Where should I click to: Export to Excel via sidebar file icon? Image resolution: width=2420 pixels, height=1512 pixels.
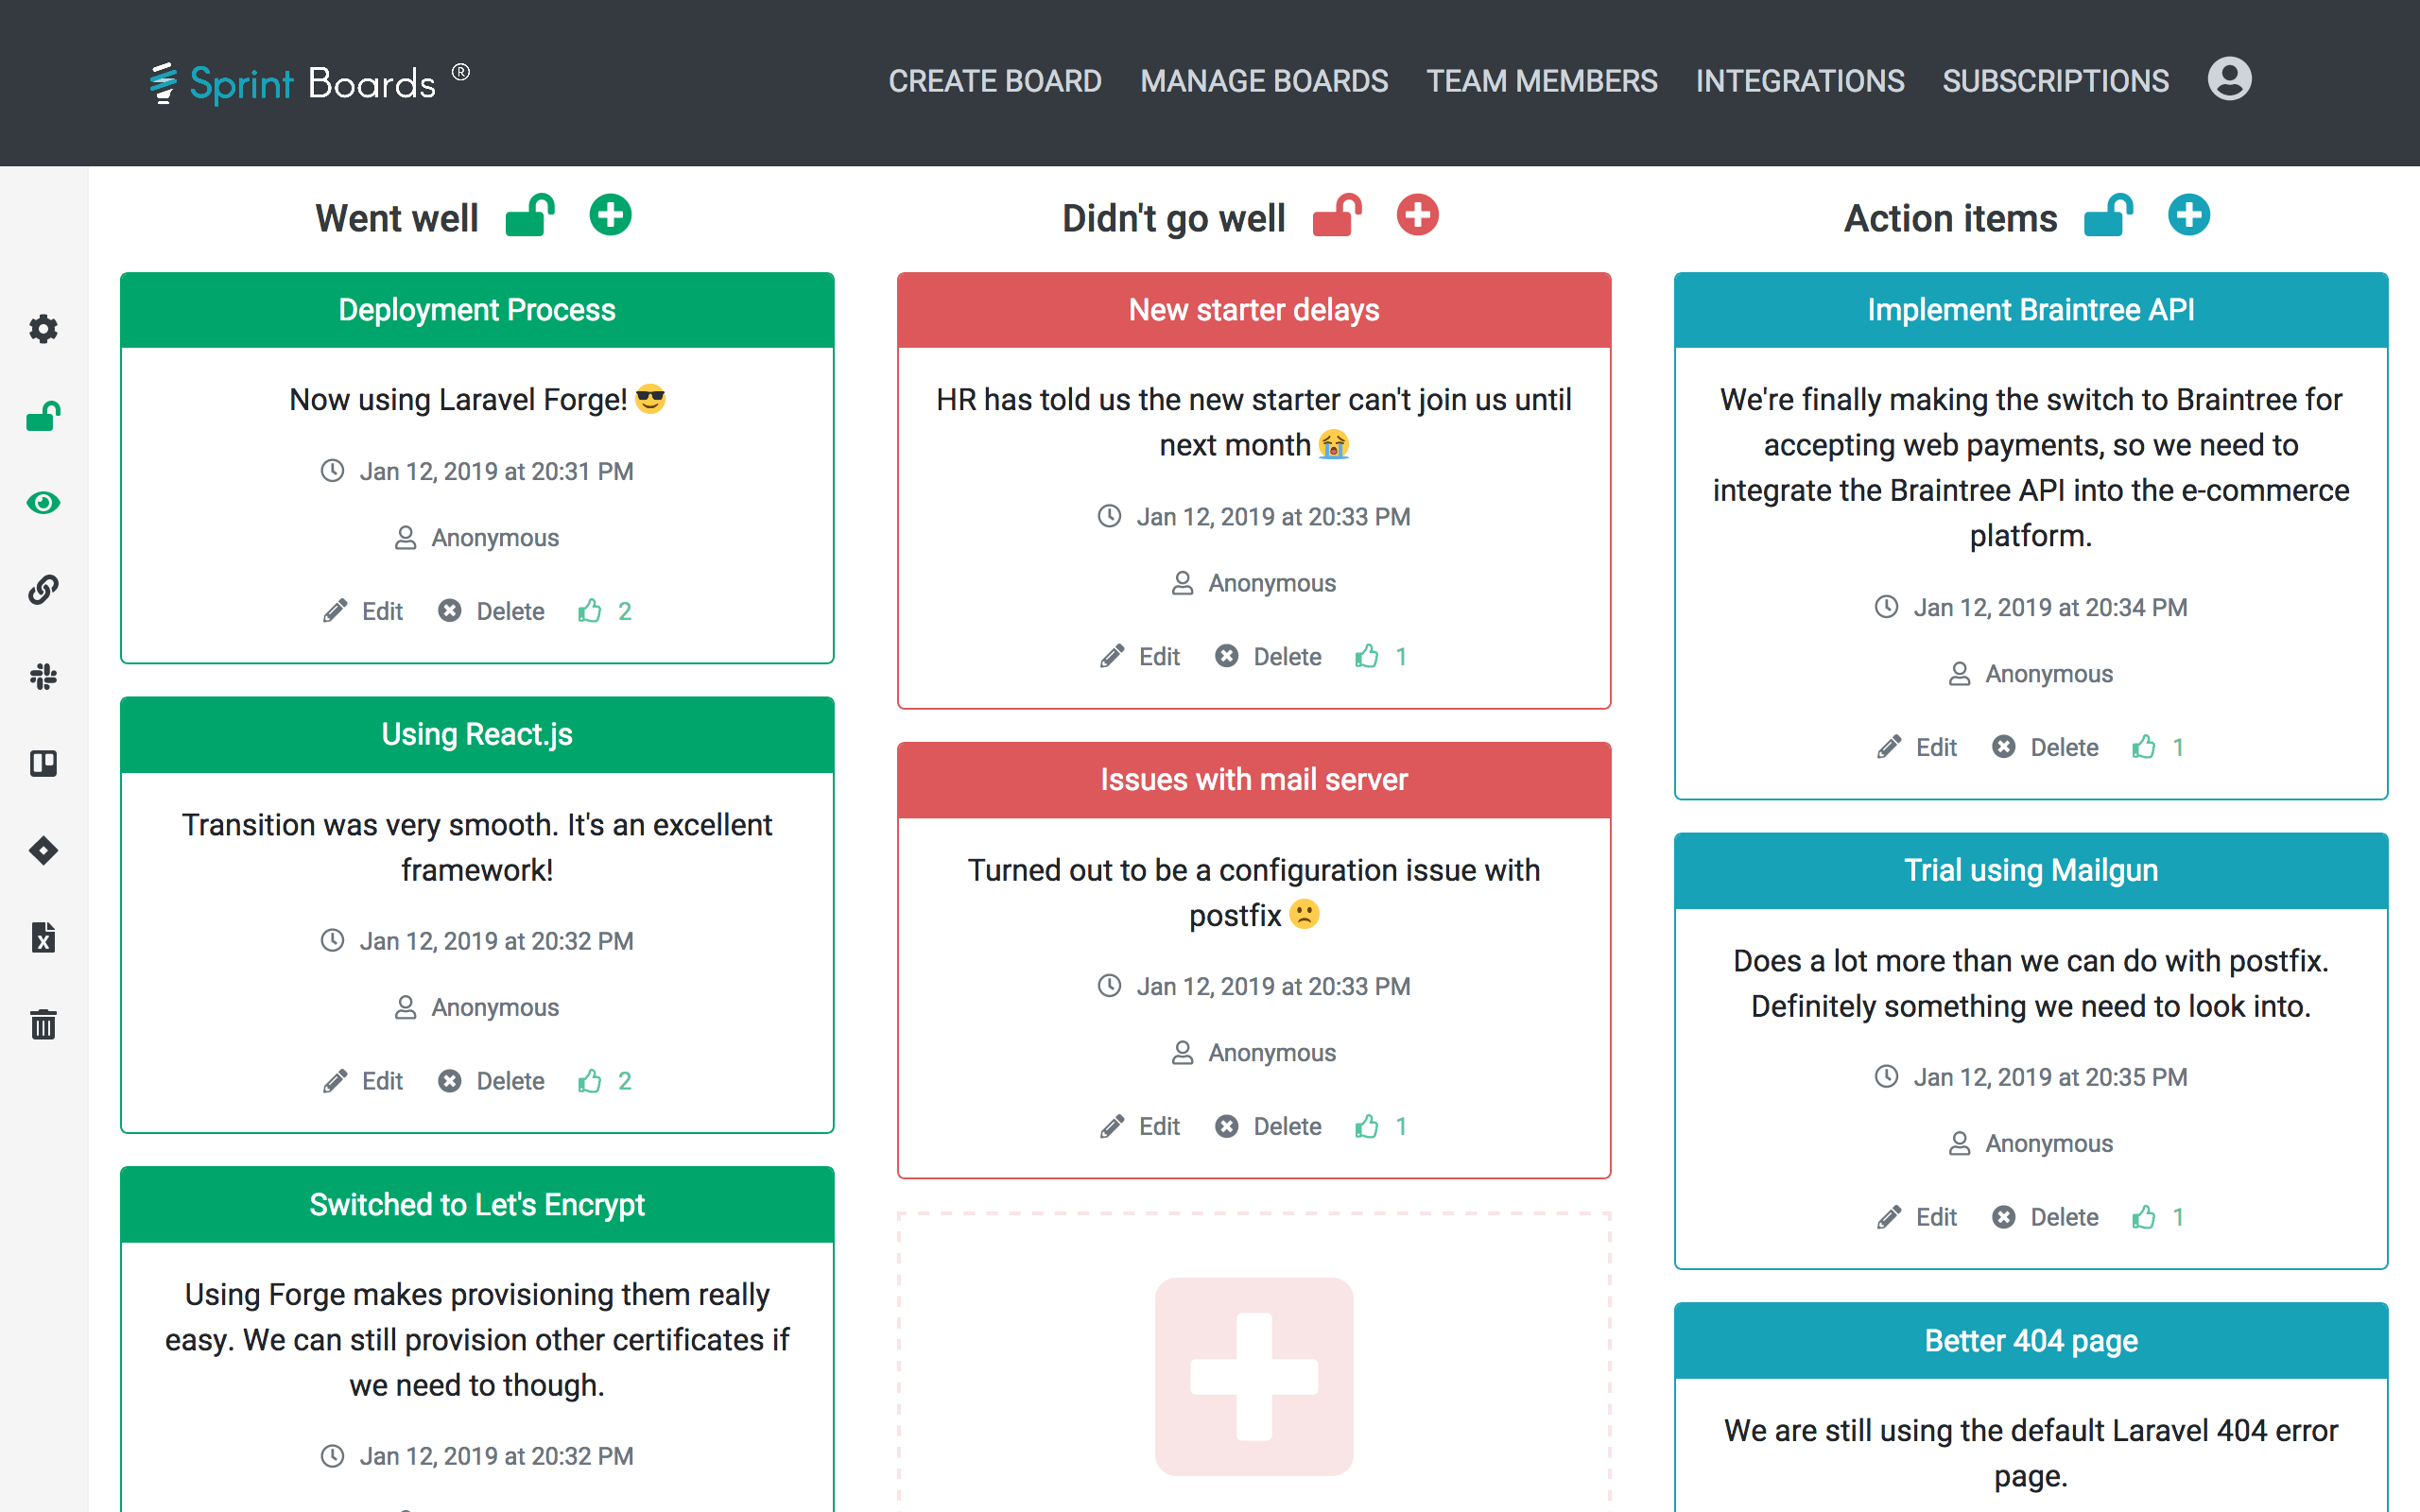tap(43, 938)
